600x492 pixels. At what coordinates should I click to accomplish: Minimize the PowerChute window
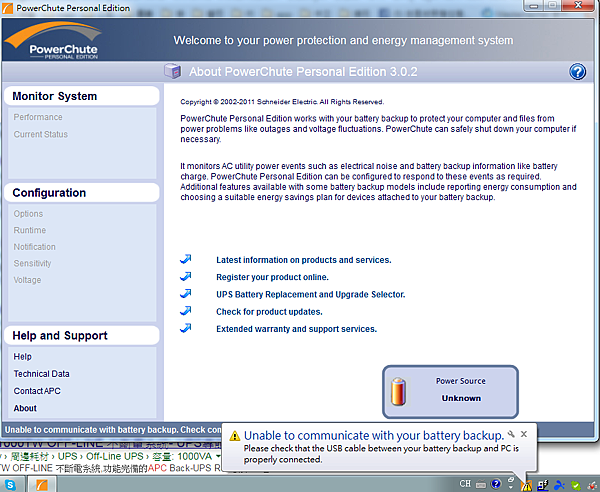[534, 5]
